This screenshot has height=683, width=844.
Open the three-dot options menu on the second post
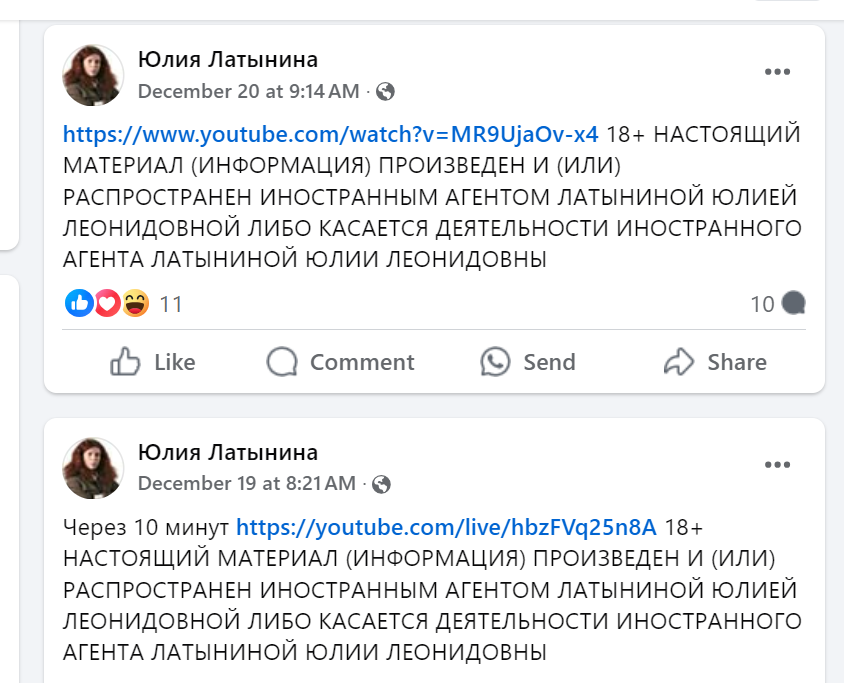point(777,465)
